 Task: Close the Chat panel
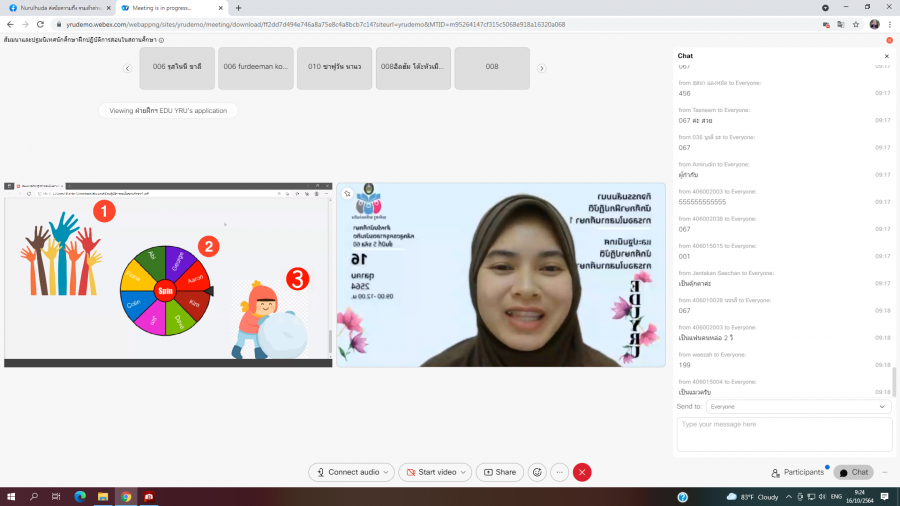coord(886,56)
